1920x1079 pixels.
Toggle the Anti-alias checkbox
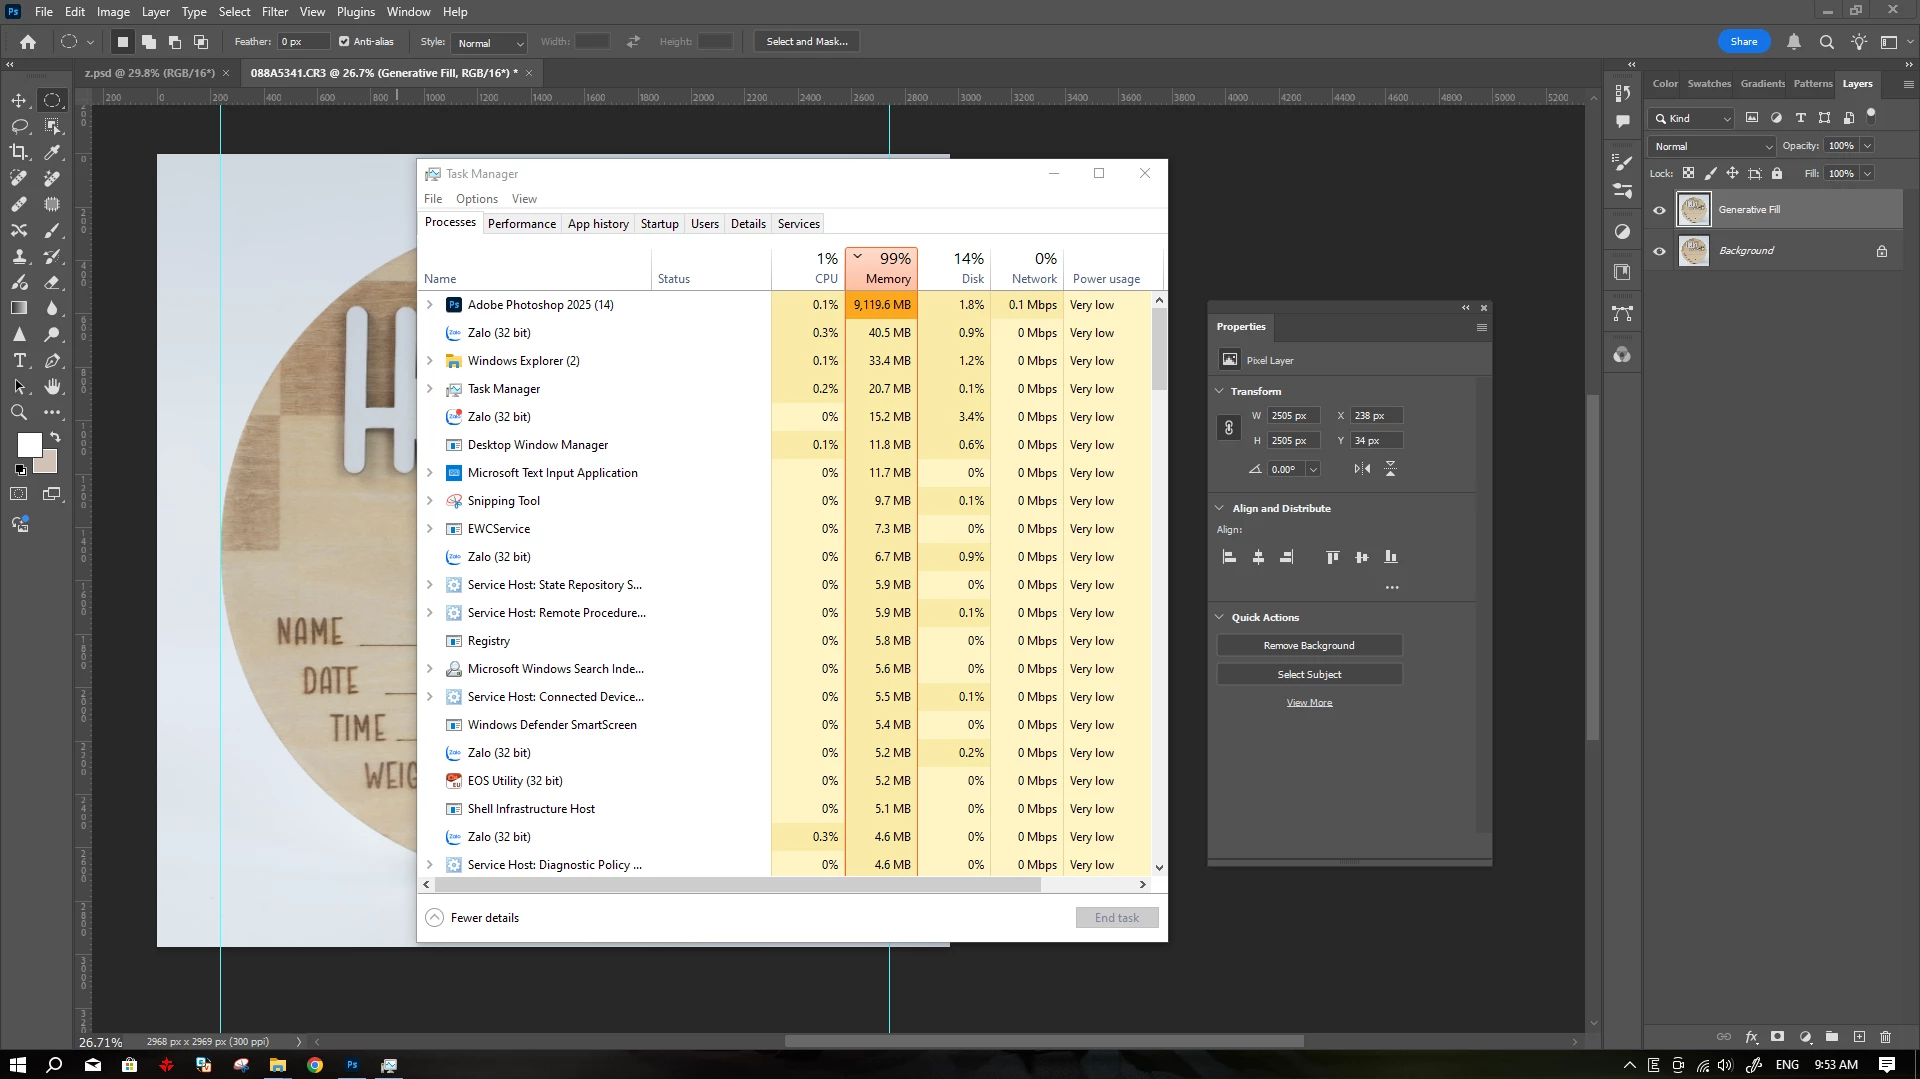coord(344,42)
